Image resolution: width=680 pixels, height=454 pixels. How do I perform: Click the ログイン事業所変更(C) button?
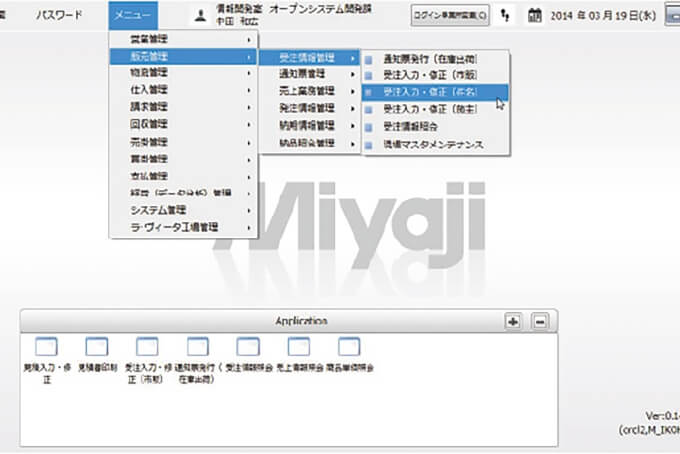(450, 16)
